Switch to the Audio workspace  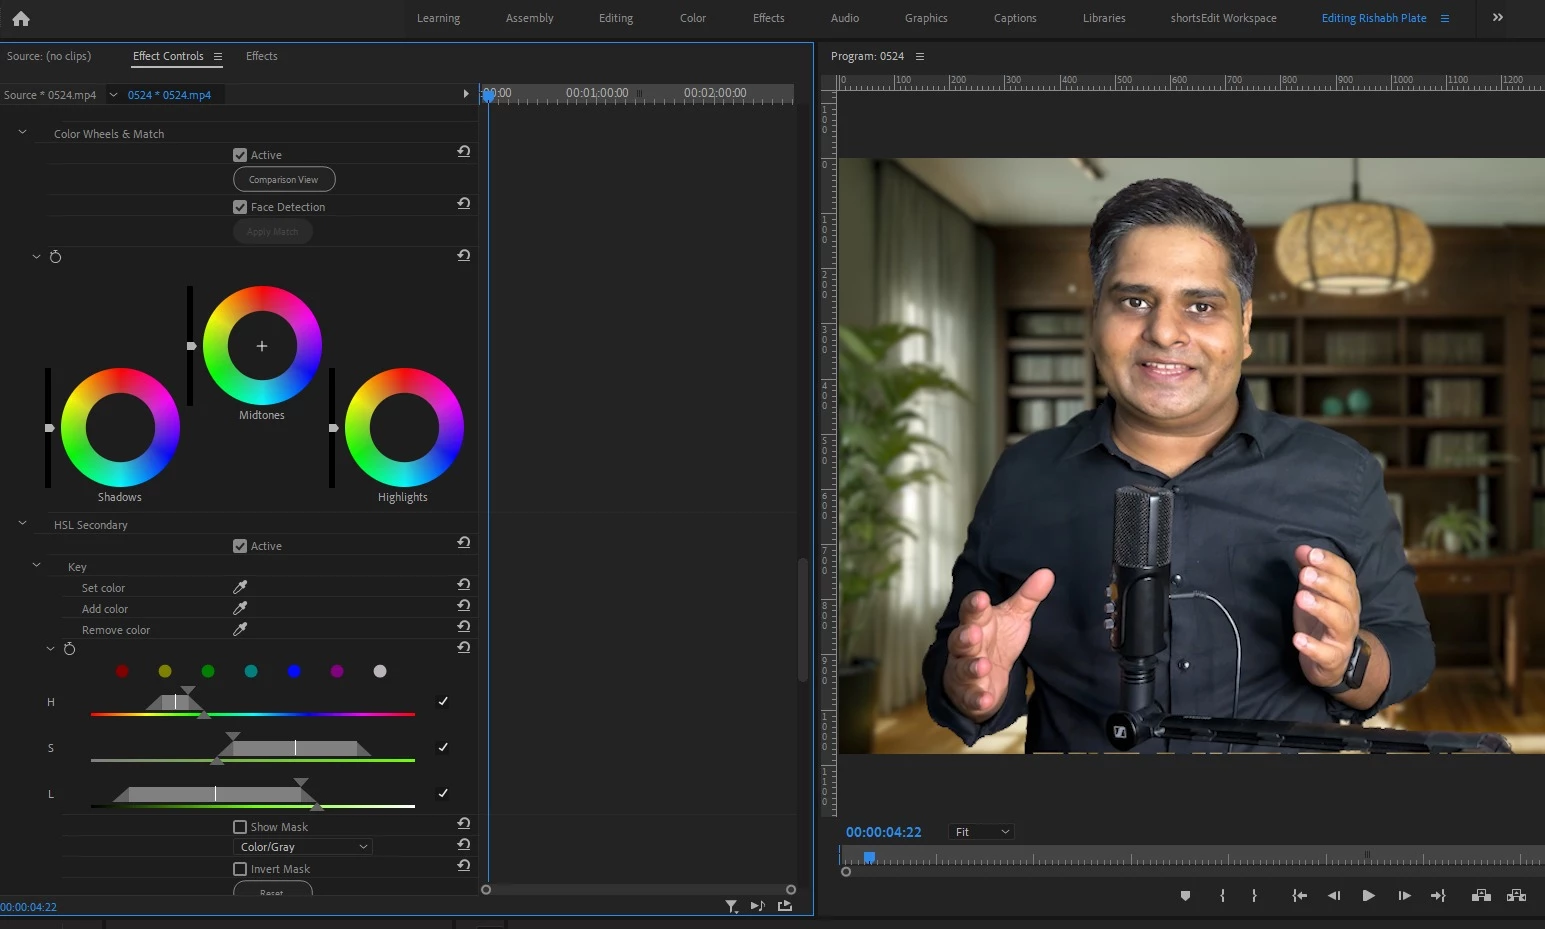tap(845, 18)
